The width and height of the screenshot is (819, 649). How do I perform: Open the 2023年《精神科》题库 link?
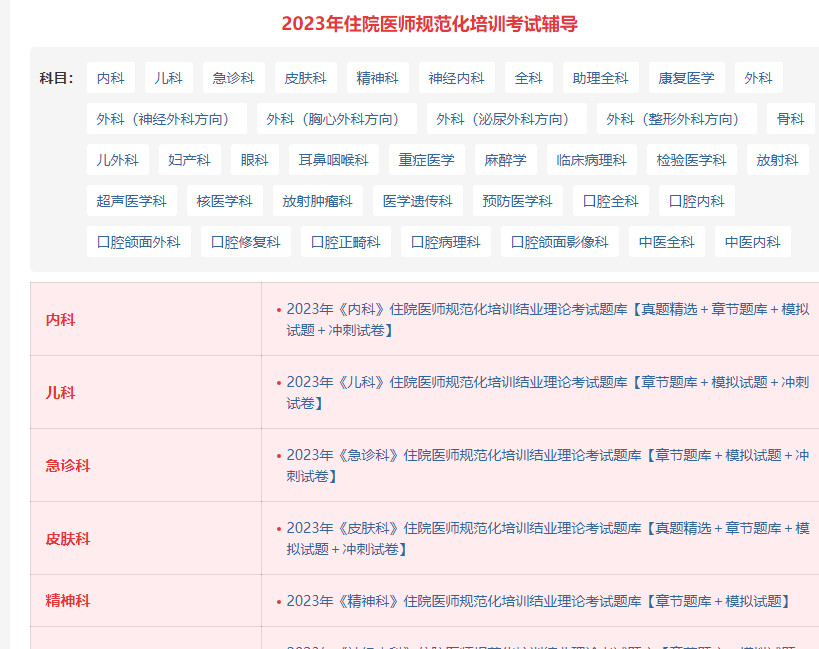tap(538, 601)
